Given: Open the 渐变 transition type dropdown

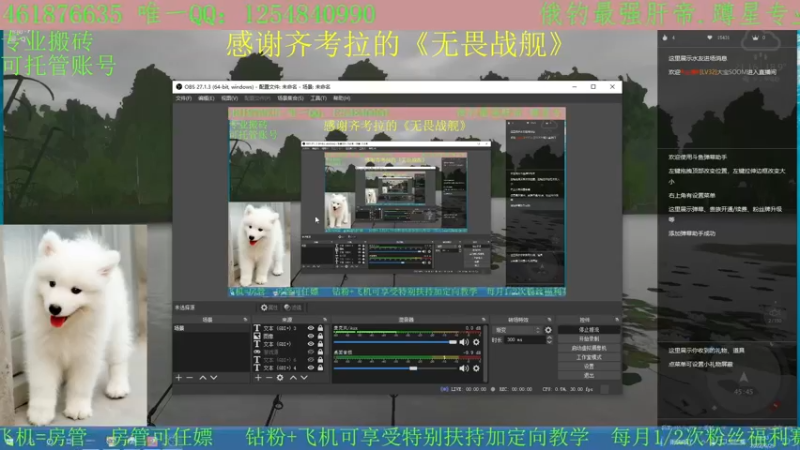Looking at the screenshot, I should (x=517, y=330).
